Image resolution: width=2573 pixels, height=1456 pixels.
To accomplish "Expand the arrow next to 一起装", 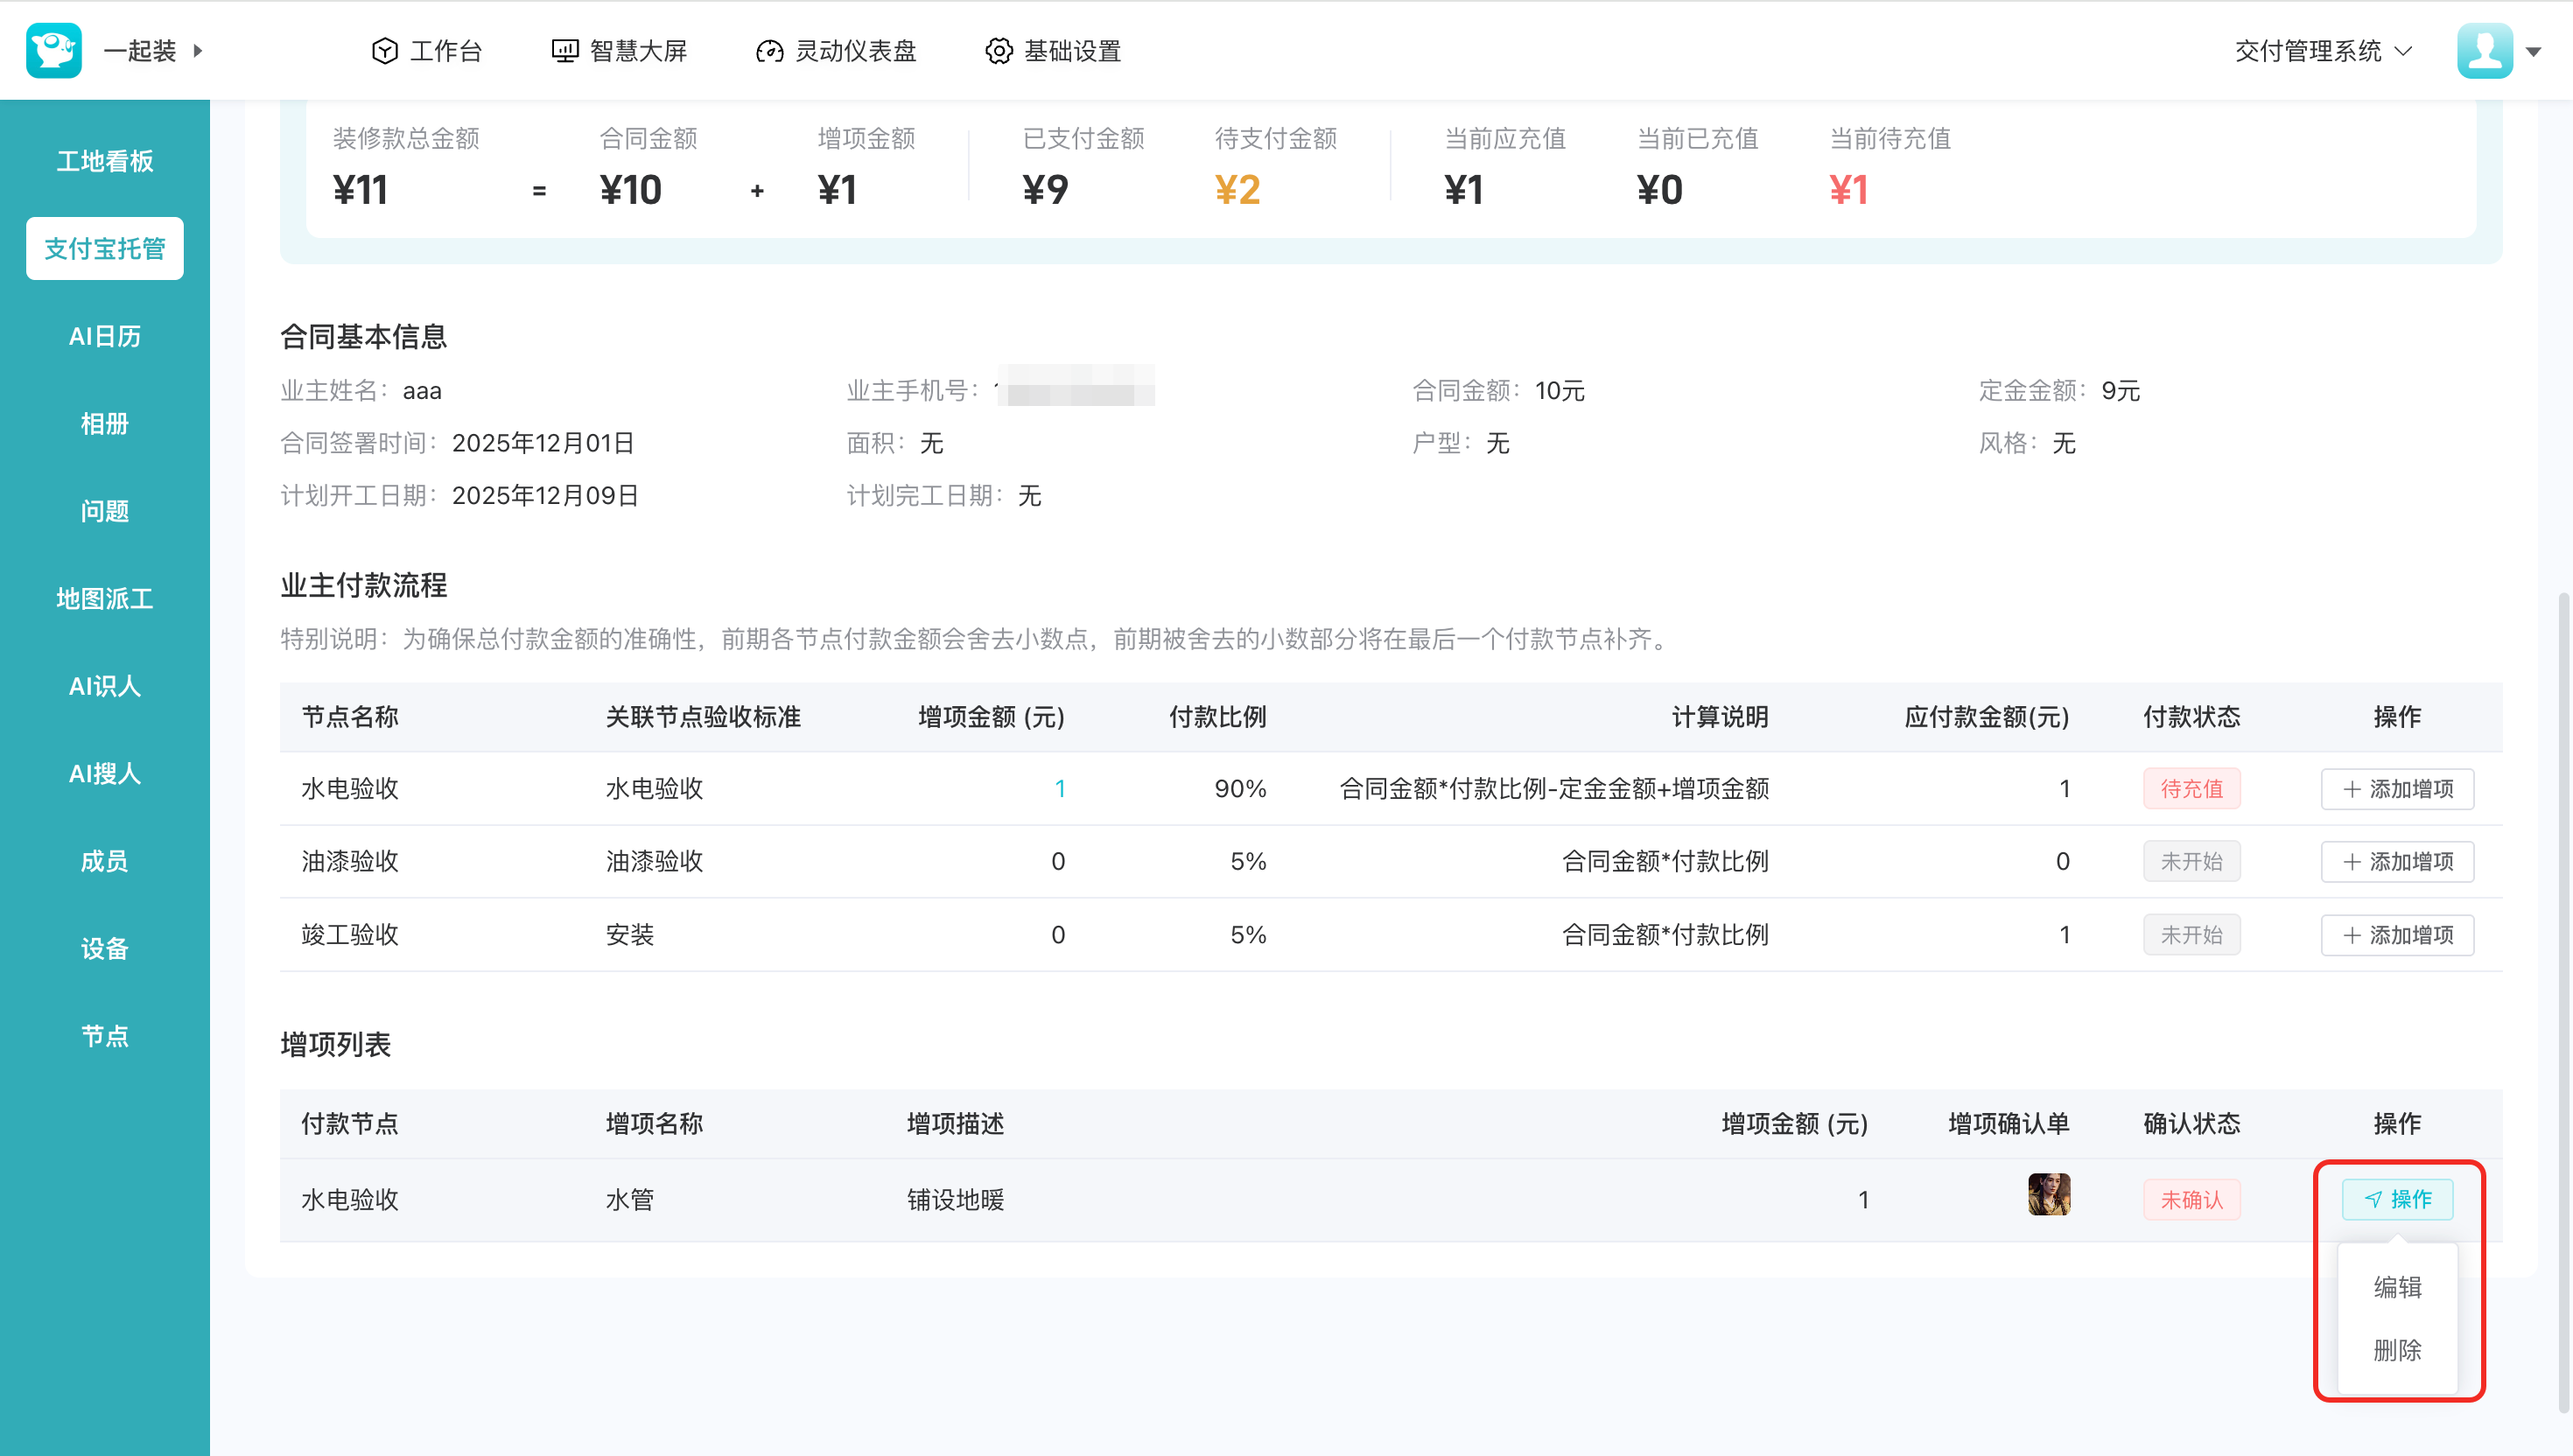I will [x=198, y=50].
